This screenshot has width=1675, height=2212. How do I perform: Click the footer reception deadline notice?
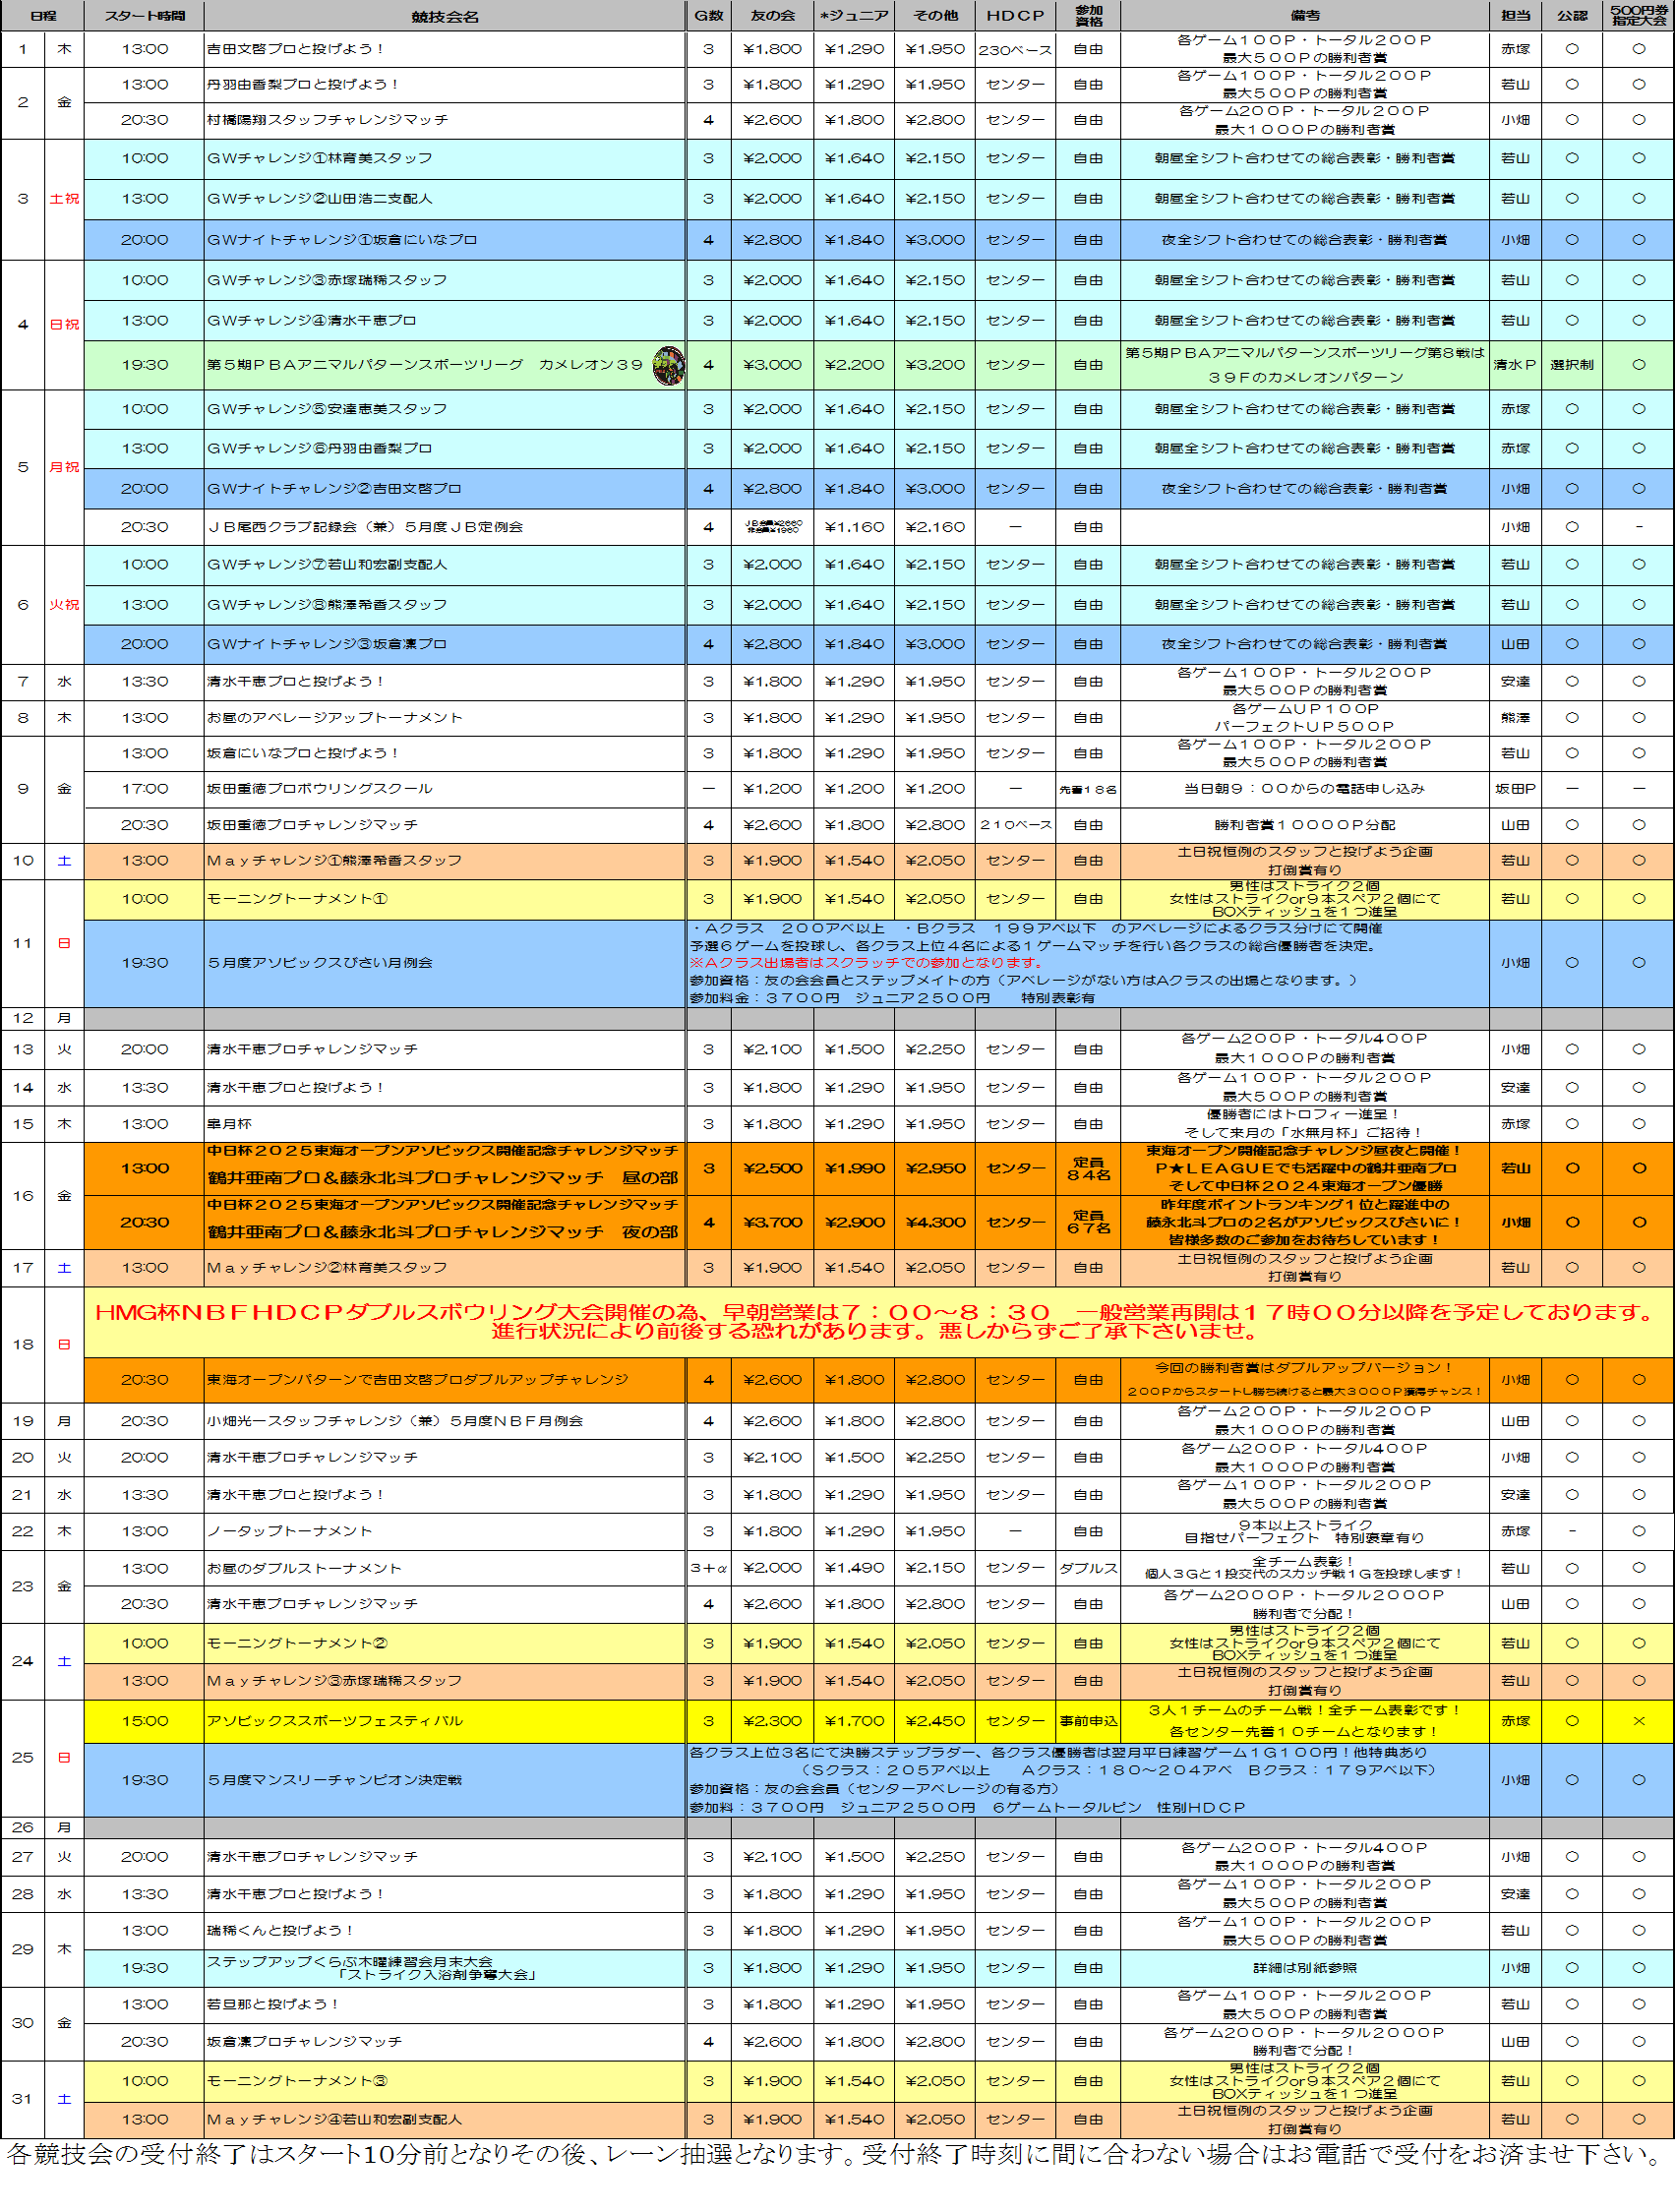click(836, 2154)
